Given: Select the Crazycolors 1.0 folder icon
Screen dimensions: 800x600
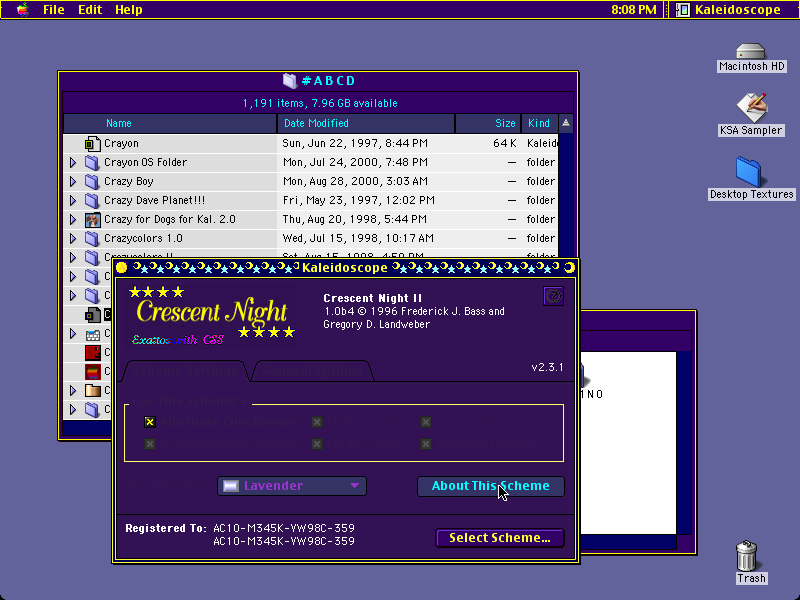Looking at the screenshot, I should tap(92, 239).
